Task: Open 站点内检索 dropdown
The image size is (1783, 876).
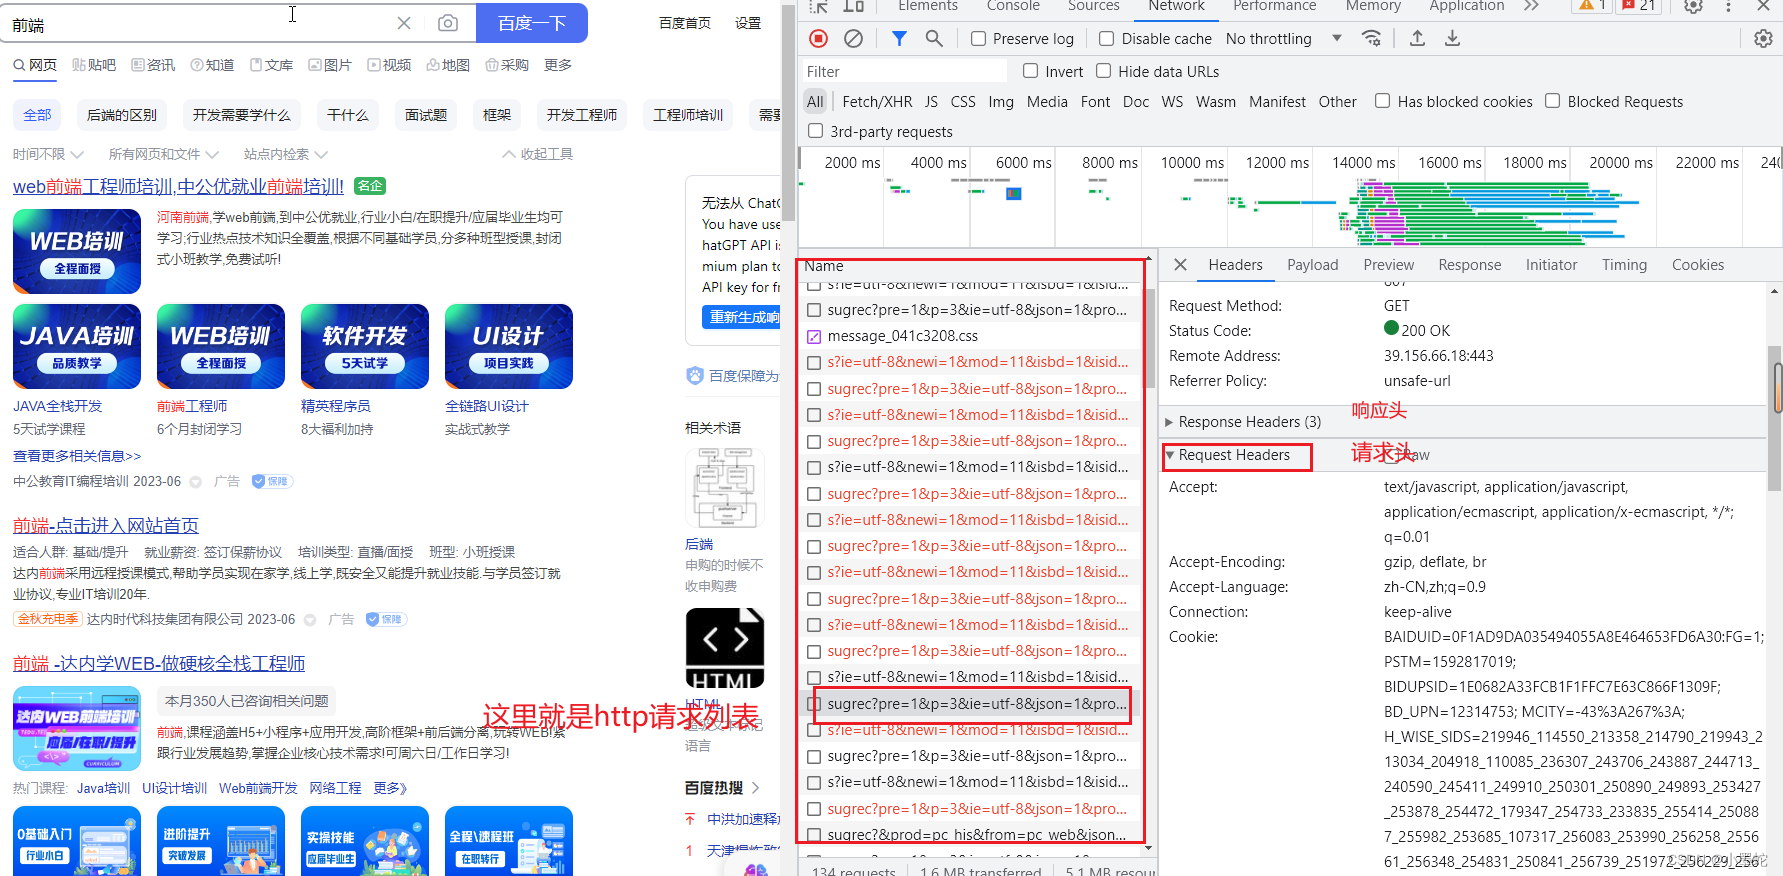Action: [285, 154]
